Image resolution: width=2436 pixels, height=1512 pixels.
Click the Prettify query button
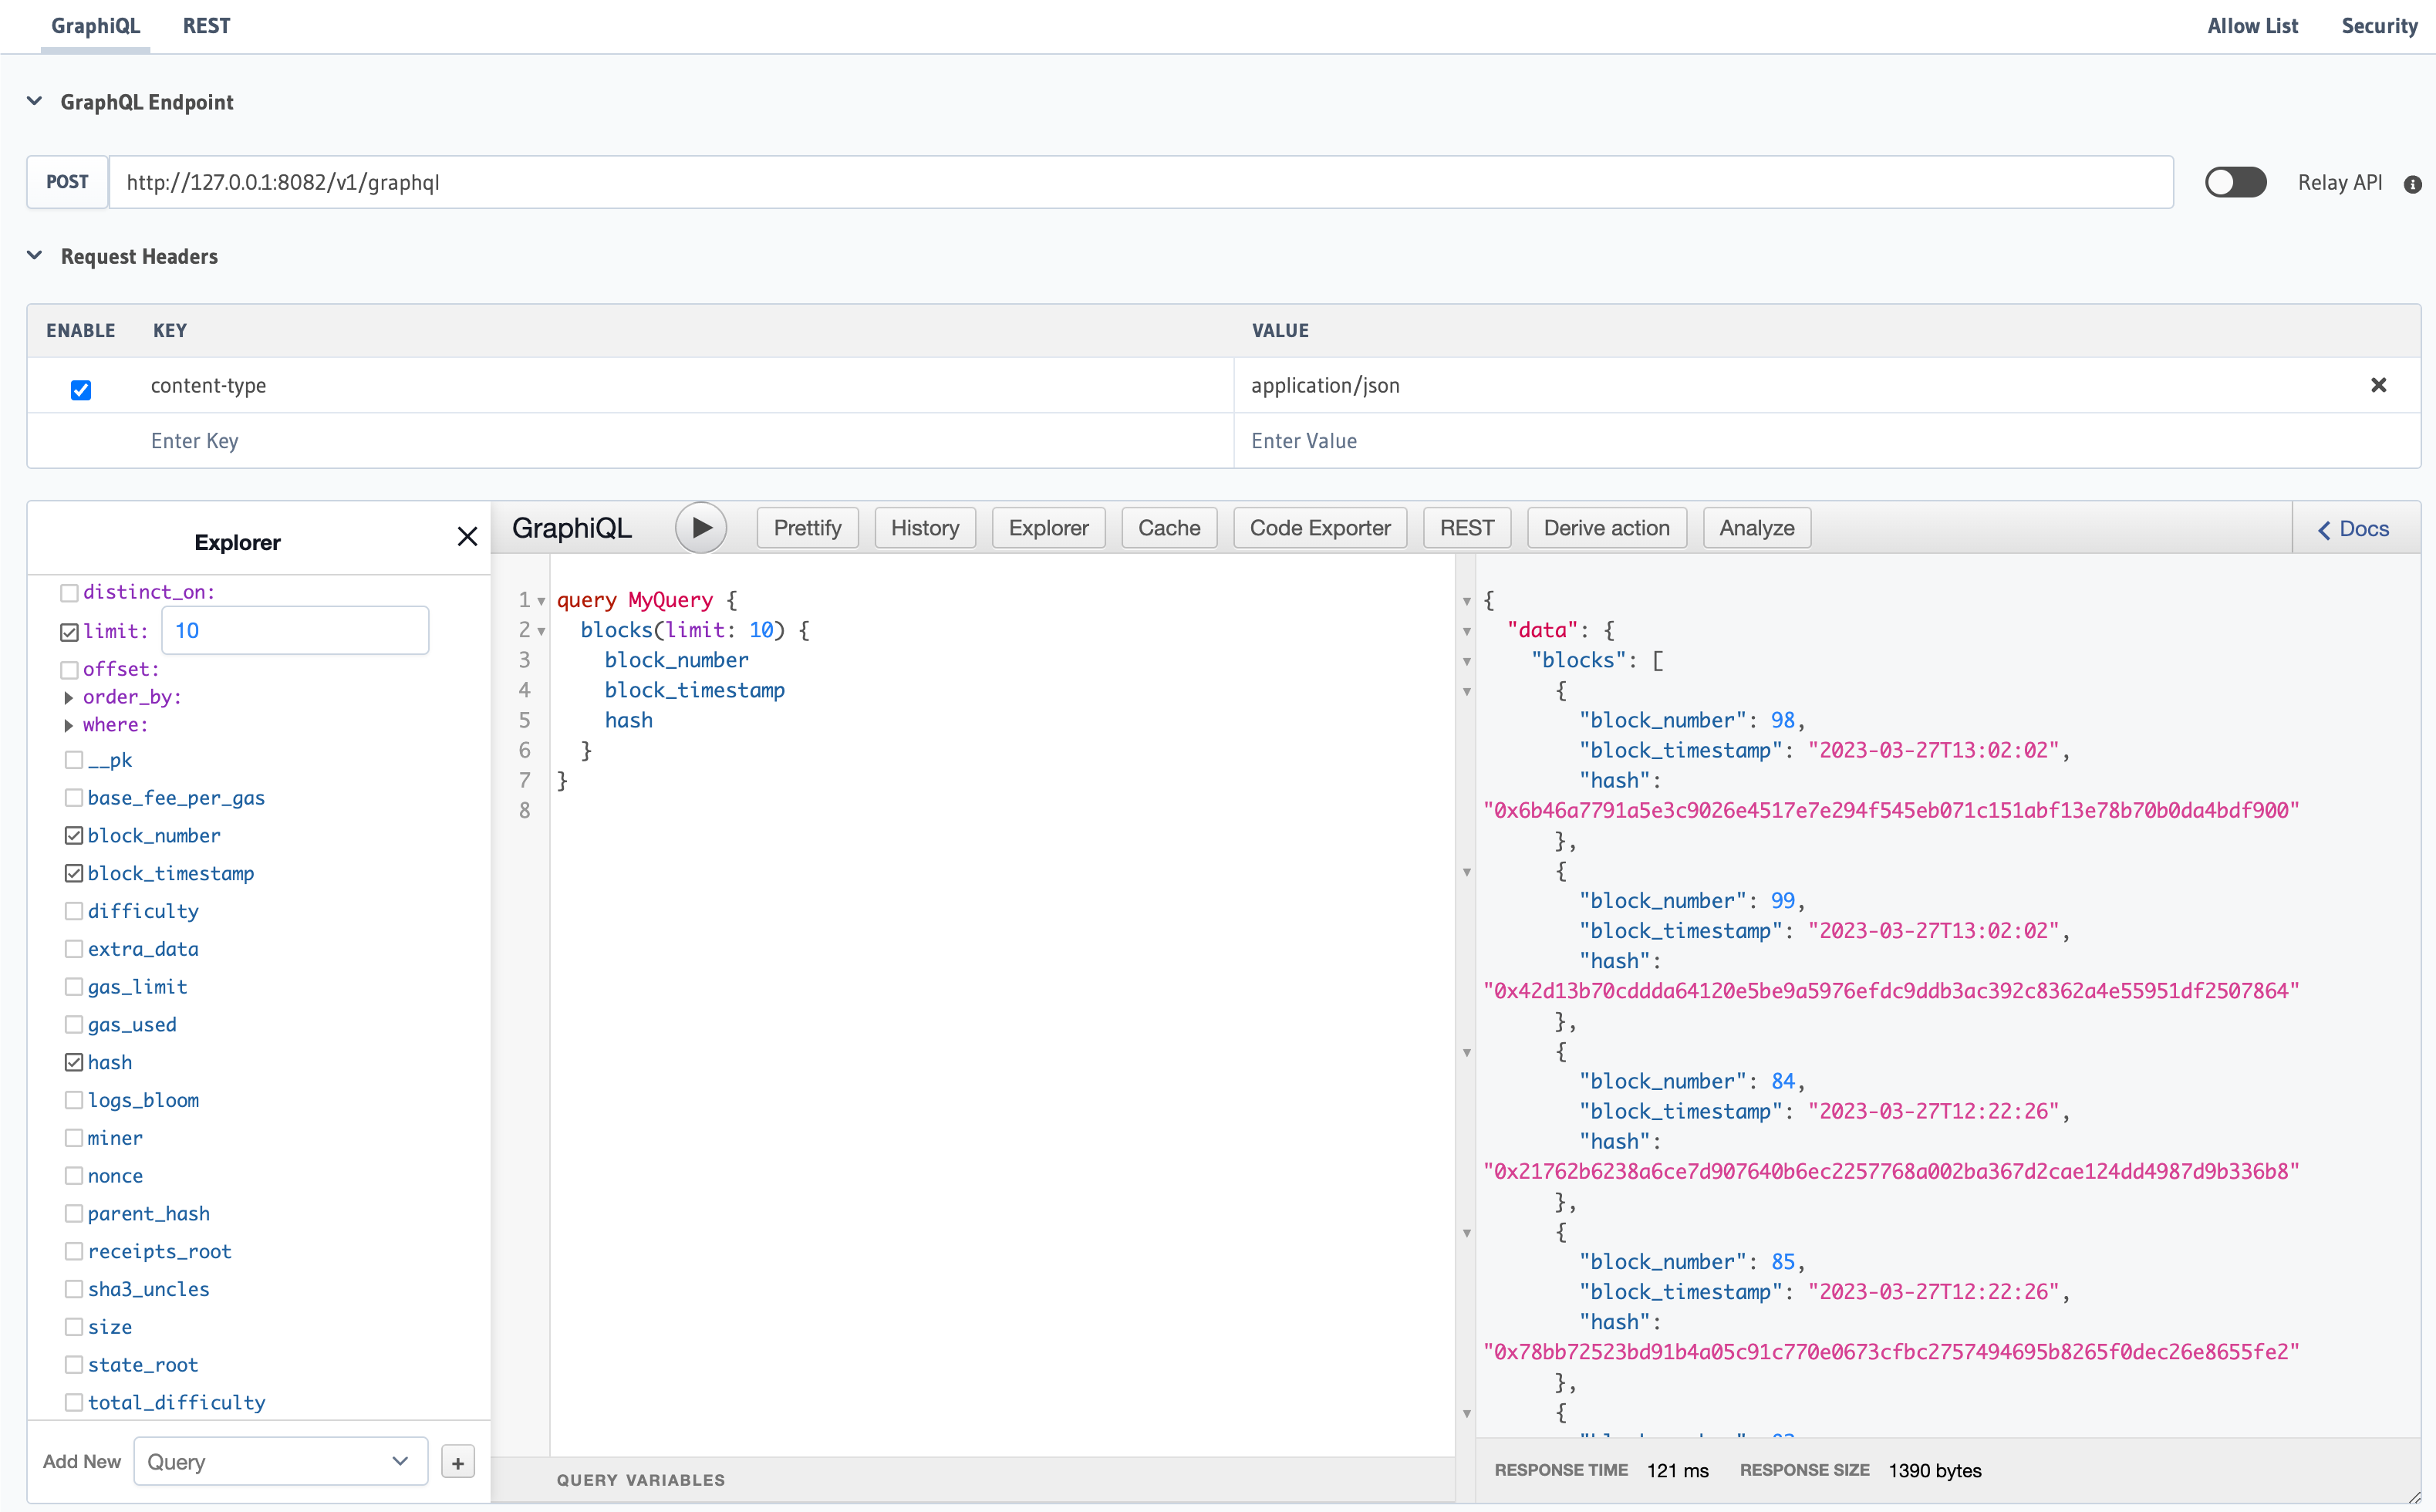(x=805, y=528)
